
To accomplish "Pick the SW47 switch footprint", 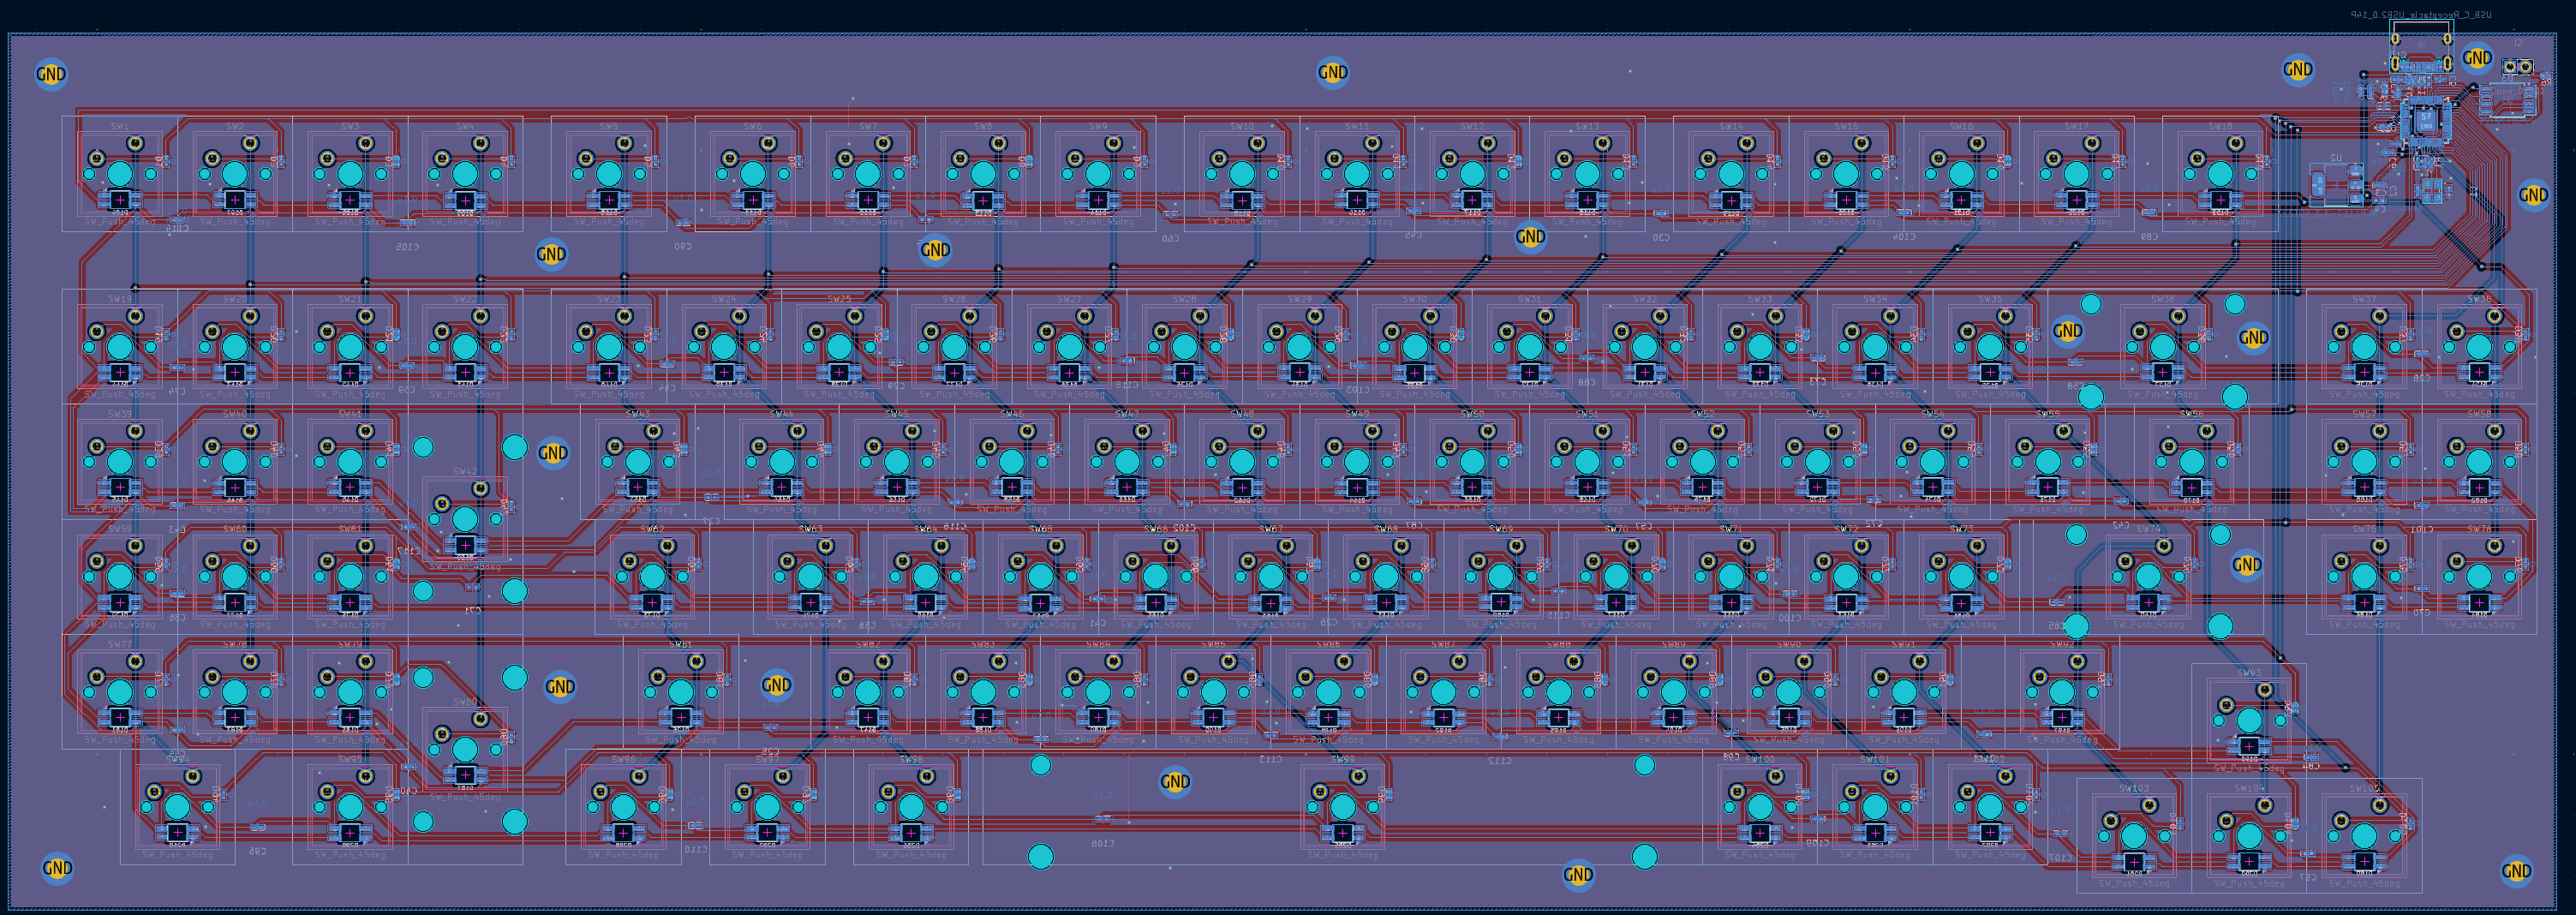I will coord(1127,462).
